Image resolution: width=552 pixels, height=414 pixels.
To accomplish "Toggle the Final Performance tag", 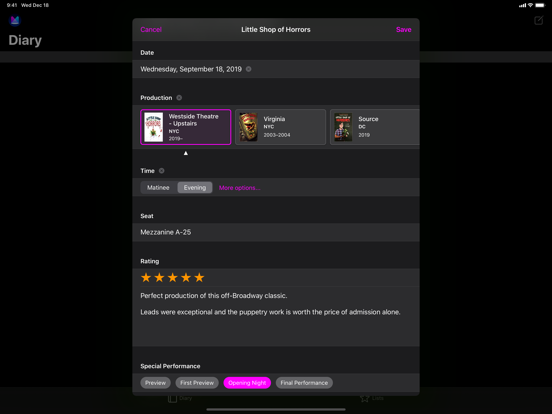I will [x=304, y=383].
